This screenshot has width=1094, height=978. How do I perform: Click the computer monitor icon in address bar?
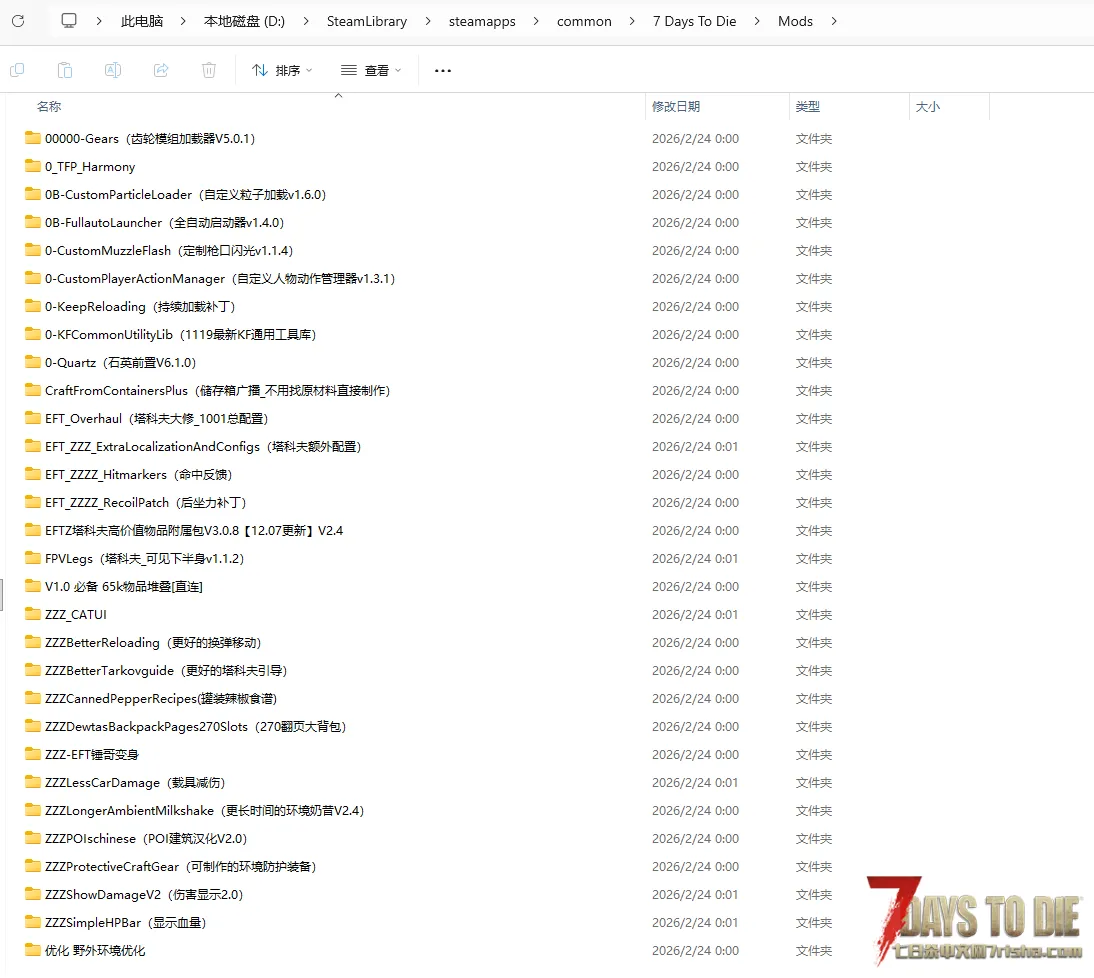[69, 21]
